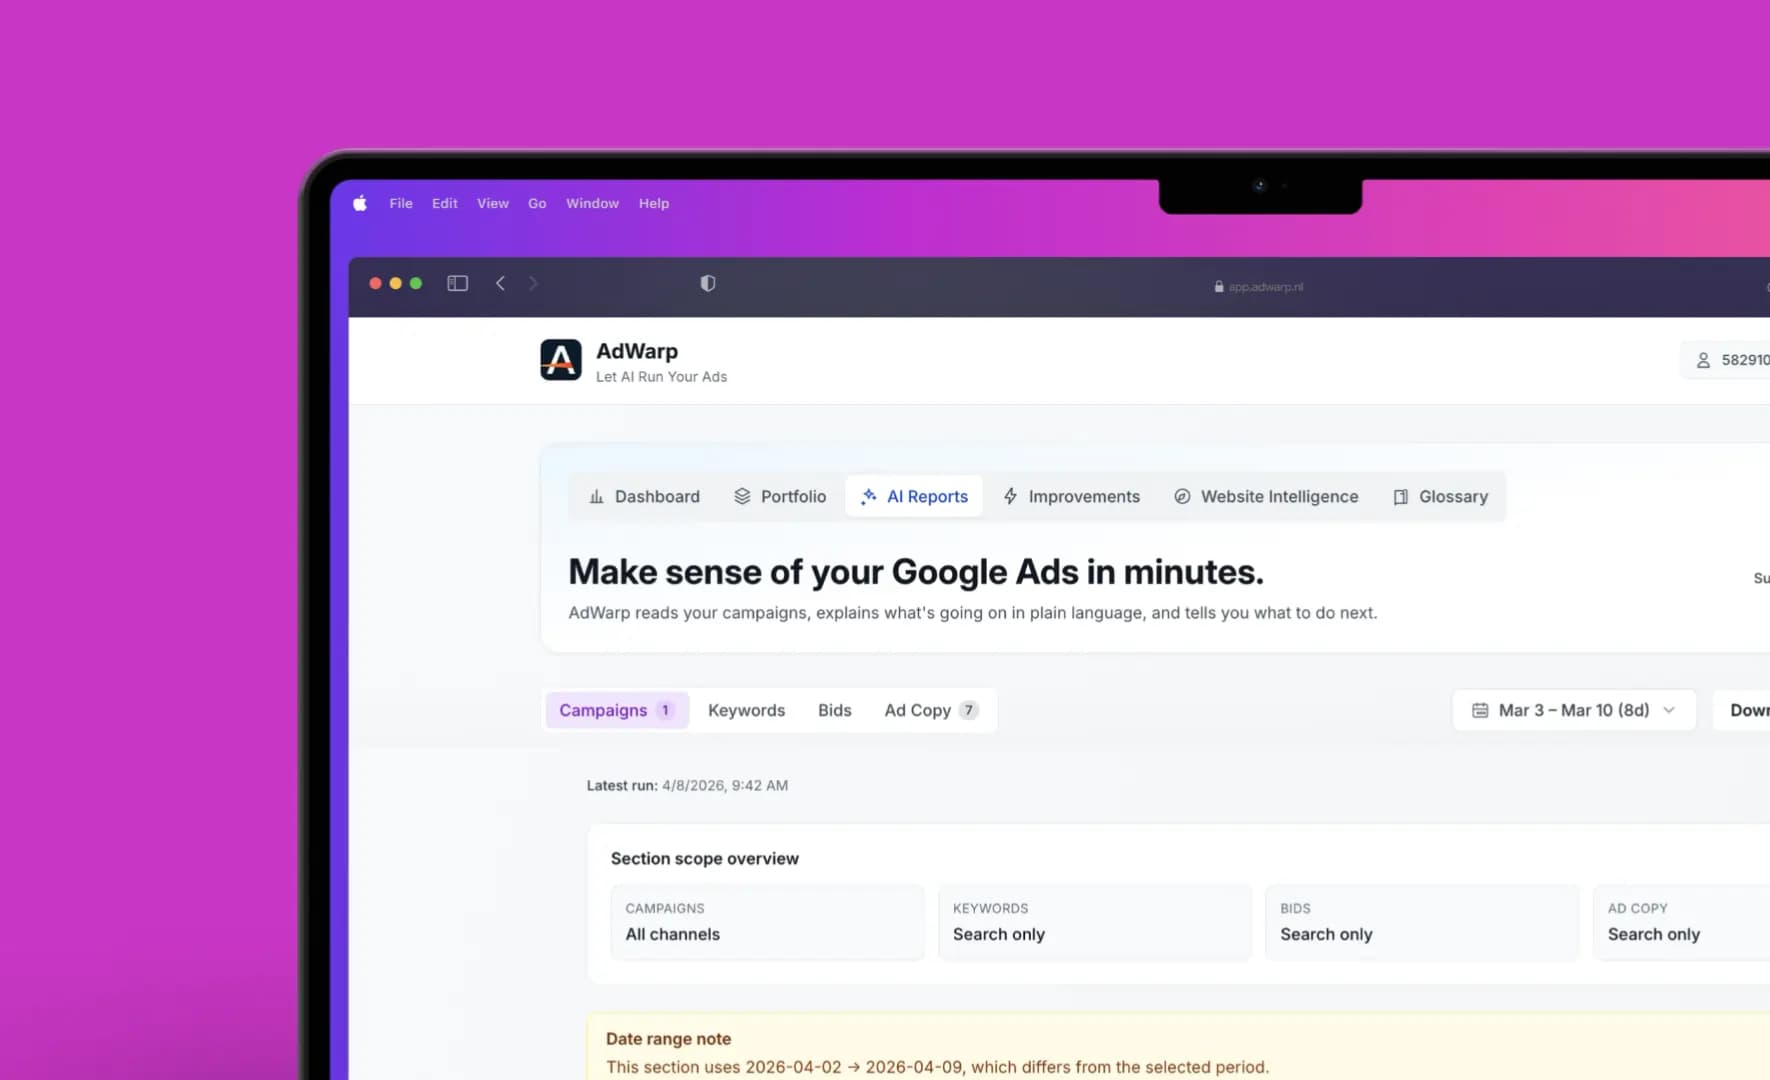Click the user account profile icon
The image size is (1770, 1080).
click(1703, 360)
